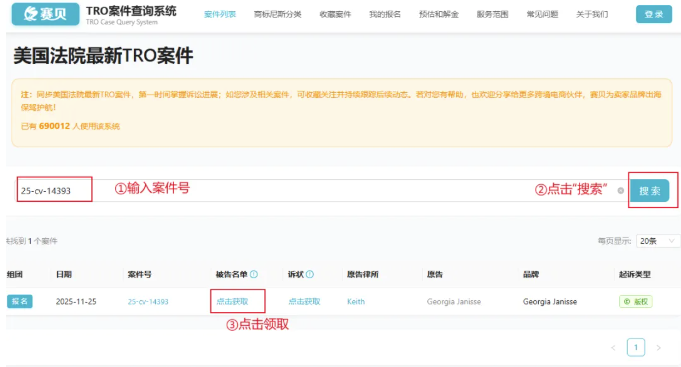Go to pagination page 1

point(636,347)
